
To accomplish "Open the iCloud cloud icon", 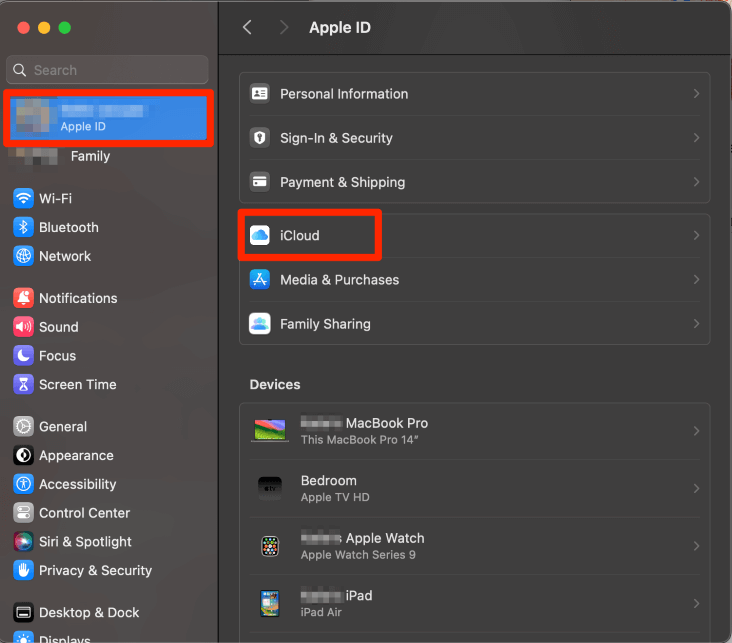I will click(260, 235).
